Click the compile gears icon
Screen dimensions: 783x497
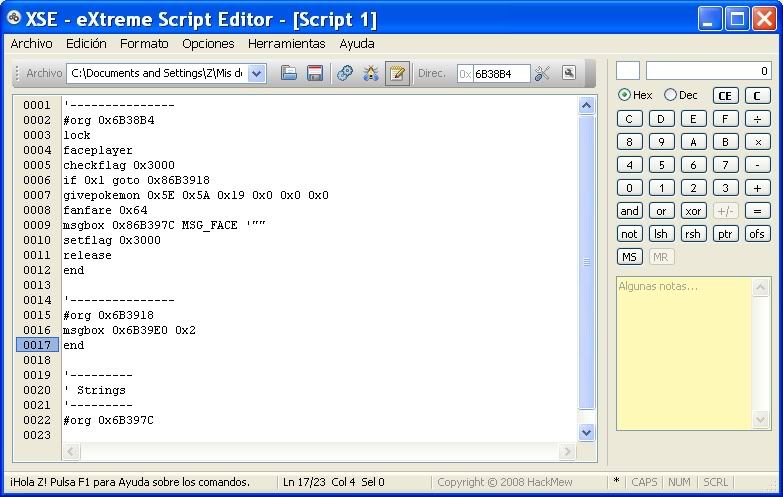pos(345,73)
